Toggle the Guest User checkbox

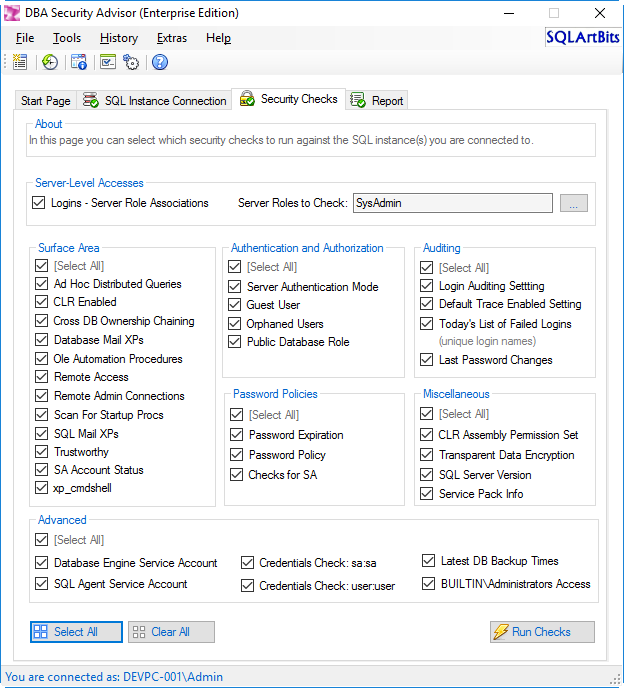[x=236, y=305]
